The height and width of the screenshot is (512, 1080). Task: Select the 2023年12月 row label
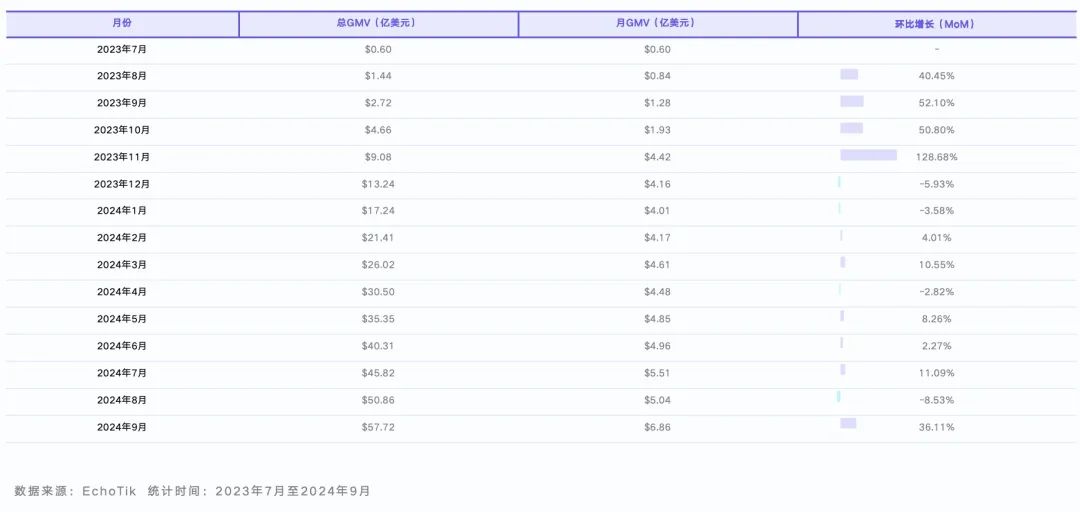[122, 184]
